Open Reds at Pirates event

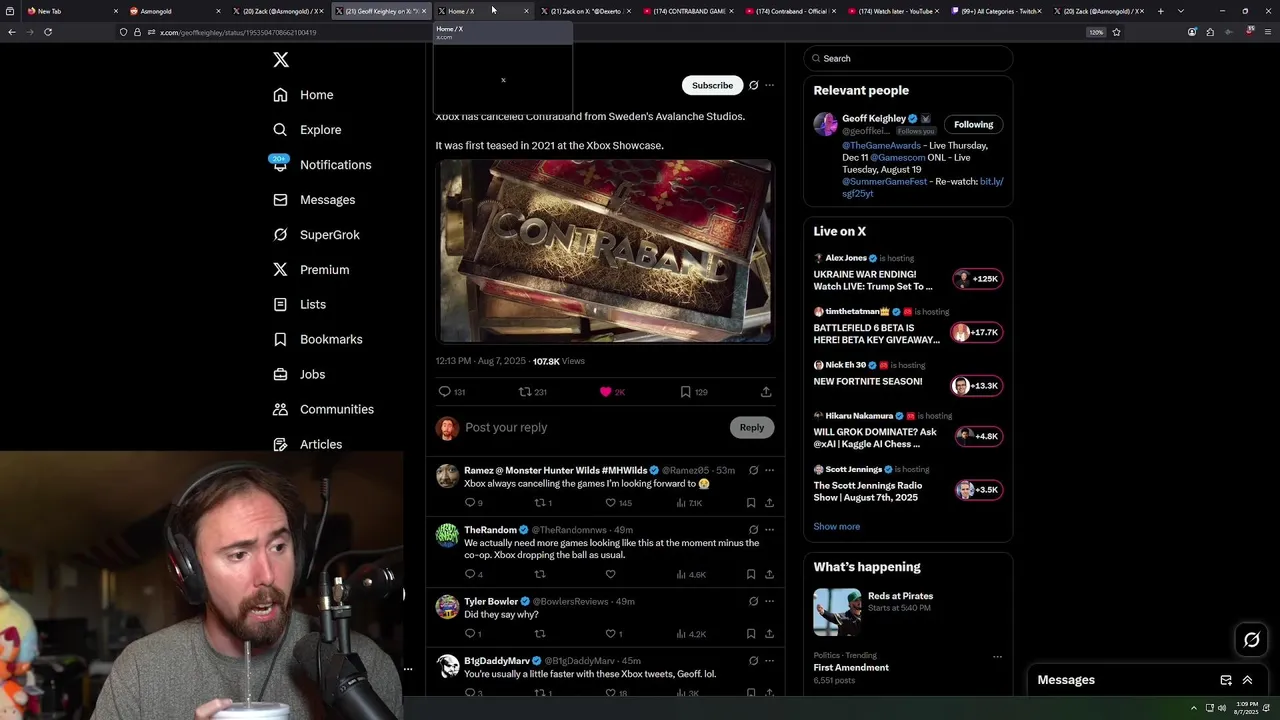point(908,611)
